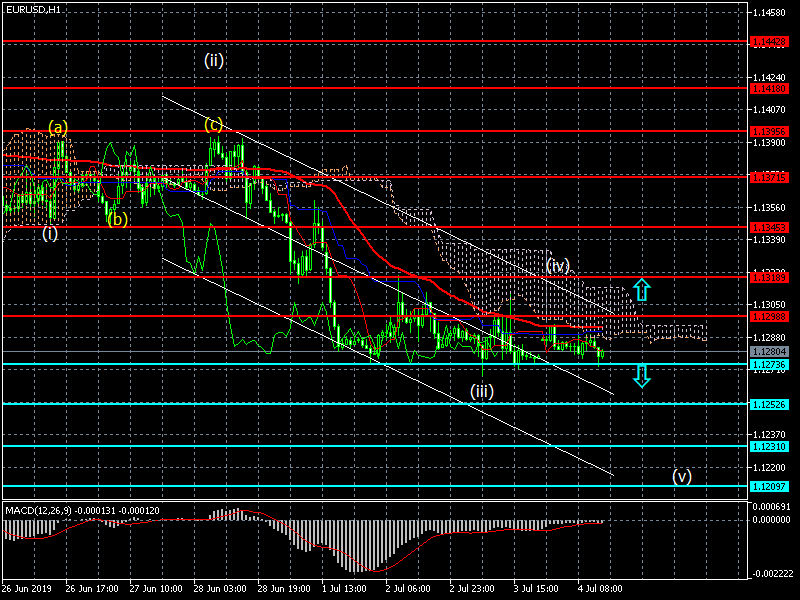Click the 2 Jul 23:00 time label
Viewport: 800px width, 600px height.
472,589
